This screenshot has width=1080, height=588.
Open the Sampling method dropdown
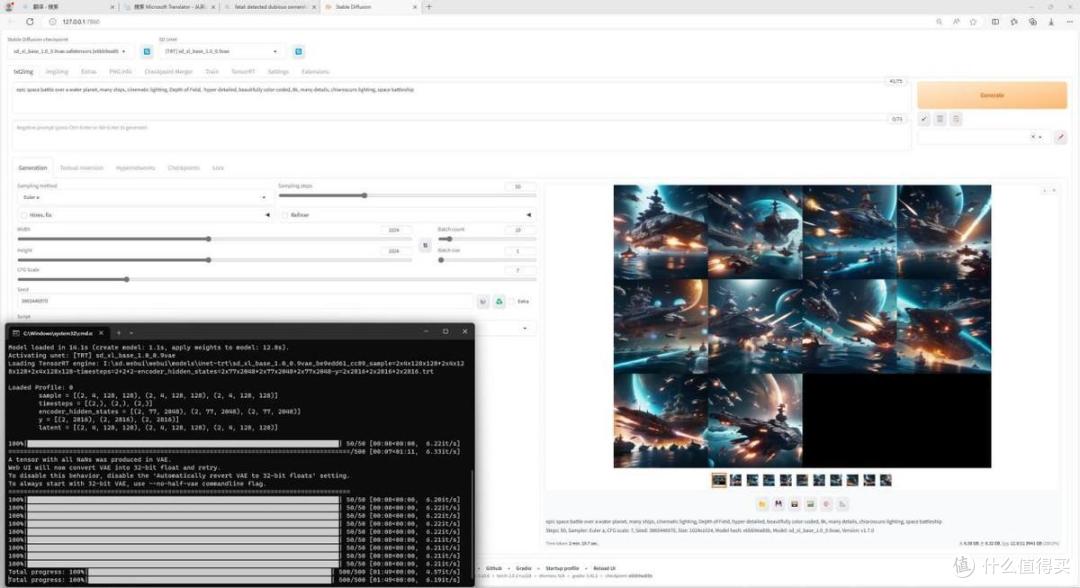click(x=144, y=197)
